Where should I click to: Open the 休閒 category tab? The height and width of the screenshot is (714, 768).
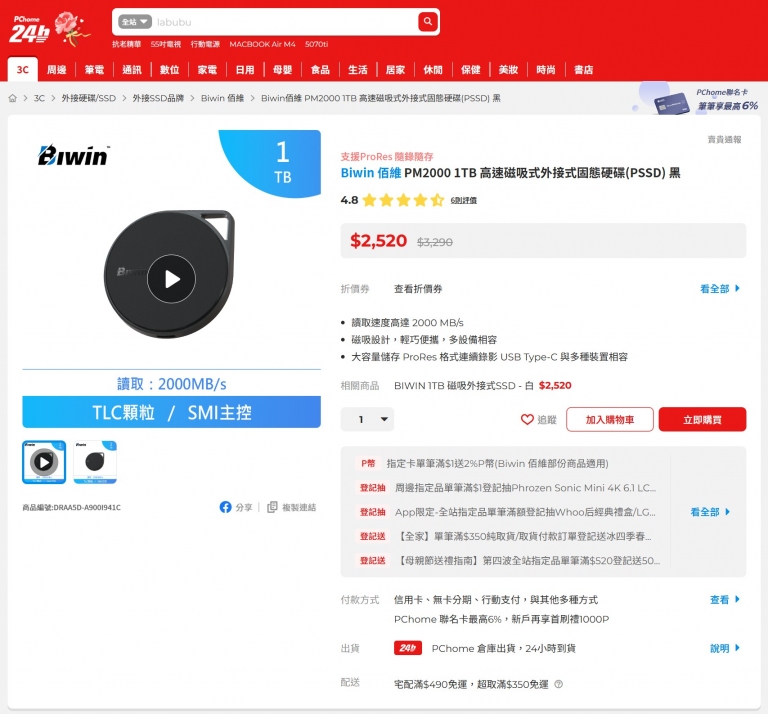coord(433,70)
